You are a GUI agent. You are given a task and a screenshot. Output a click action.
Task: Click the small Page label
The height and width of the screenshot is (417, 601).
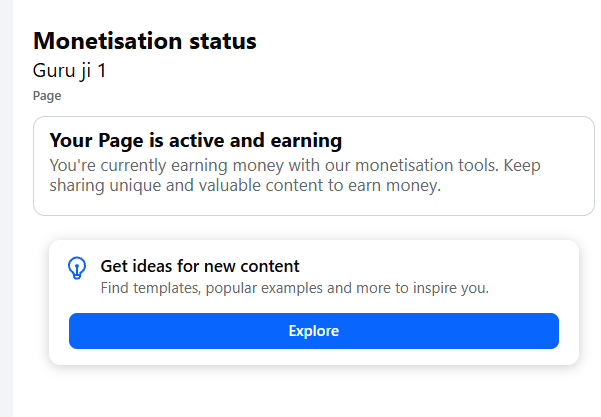[47, 97]
